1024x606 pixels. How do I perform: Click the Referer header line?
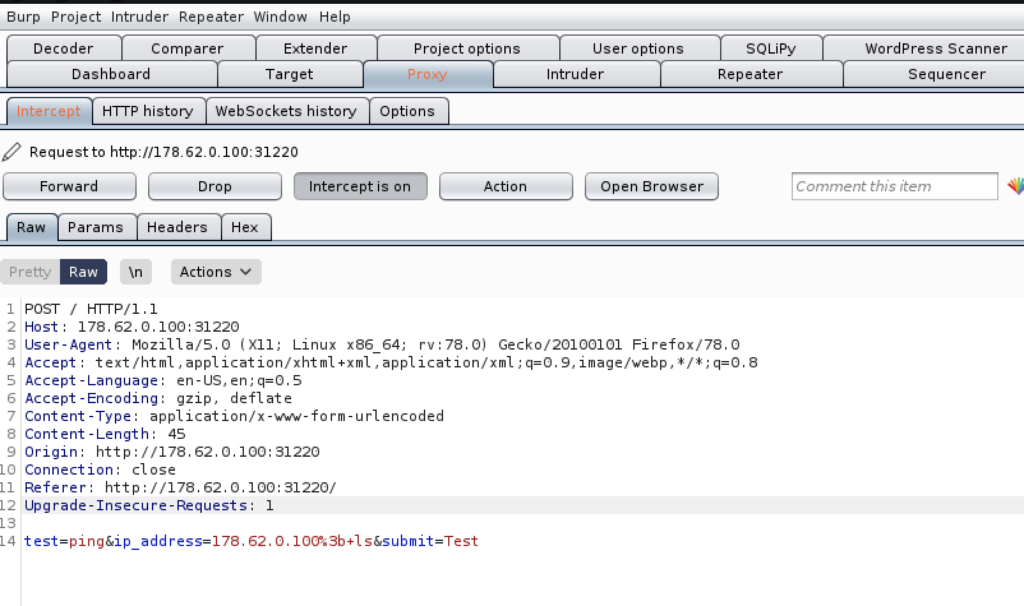coord(180,488)
